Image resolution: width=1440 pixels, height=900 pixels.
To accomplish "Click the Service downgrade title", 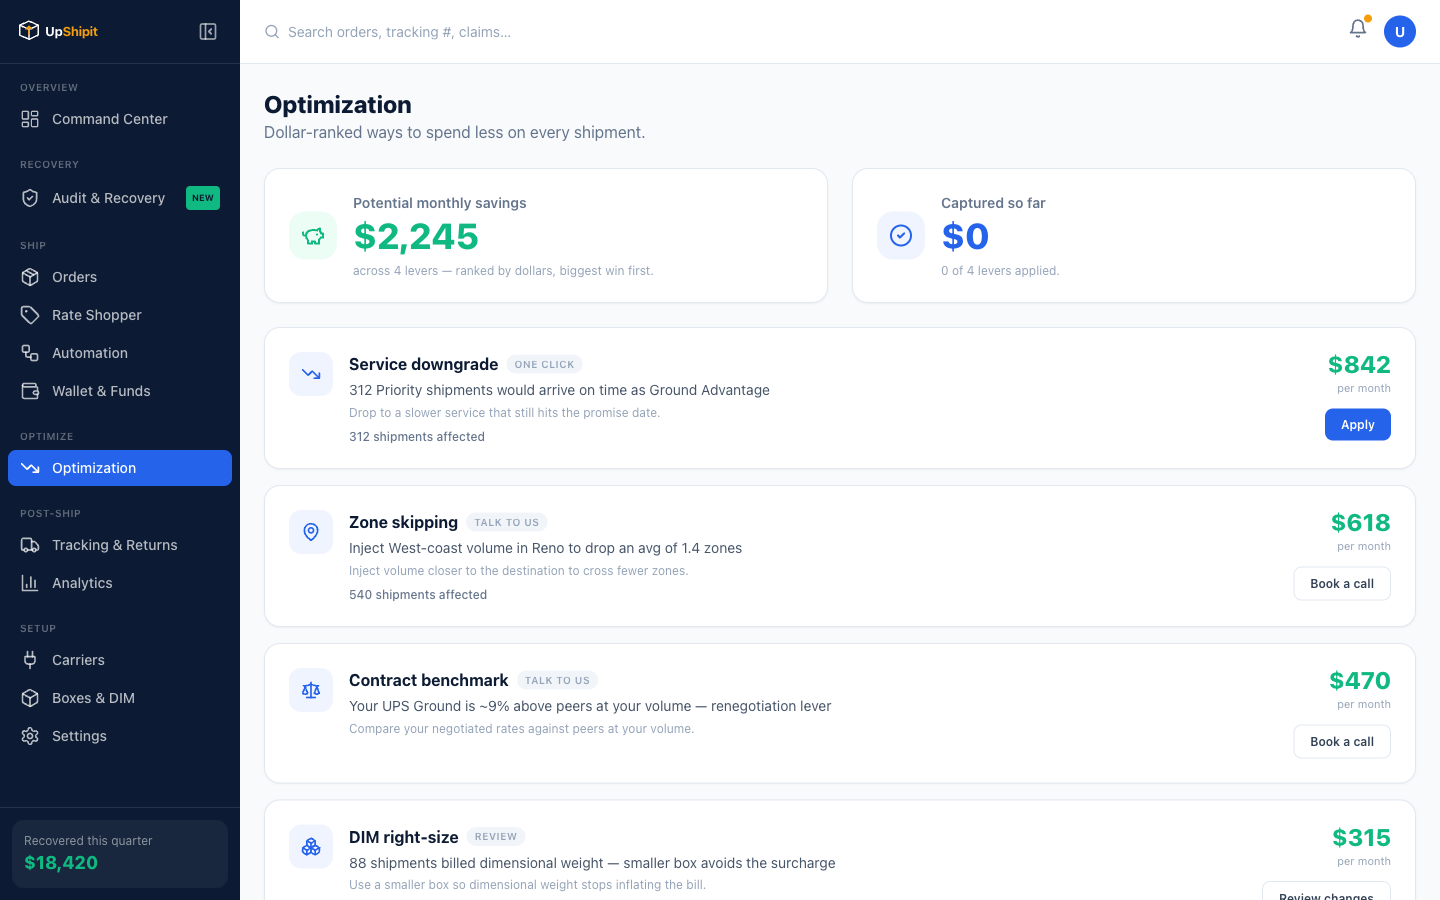I will point(424,364).
